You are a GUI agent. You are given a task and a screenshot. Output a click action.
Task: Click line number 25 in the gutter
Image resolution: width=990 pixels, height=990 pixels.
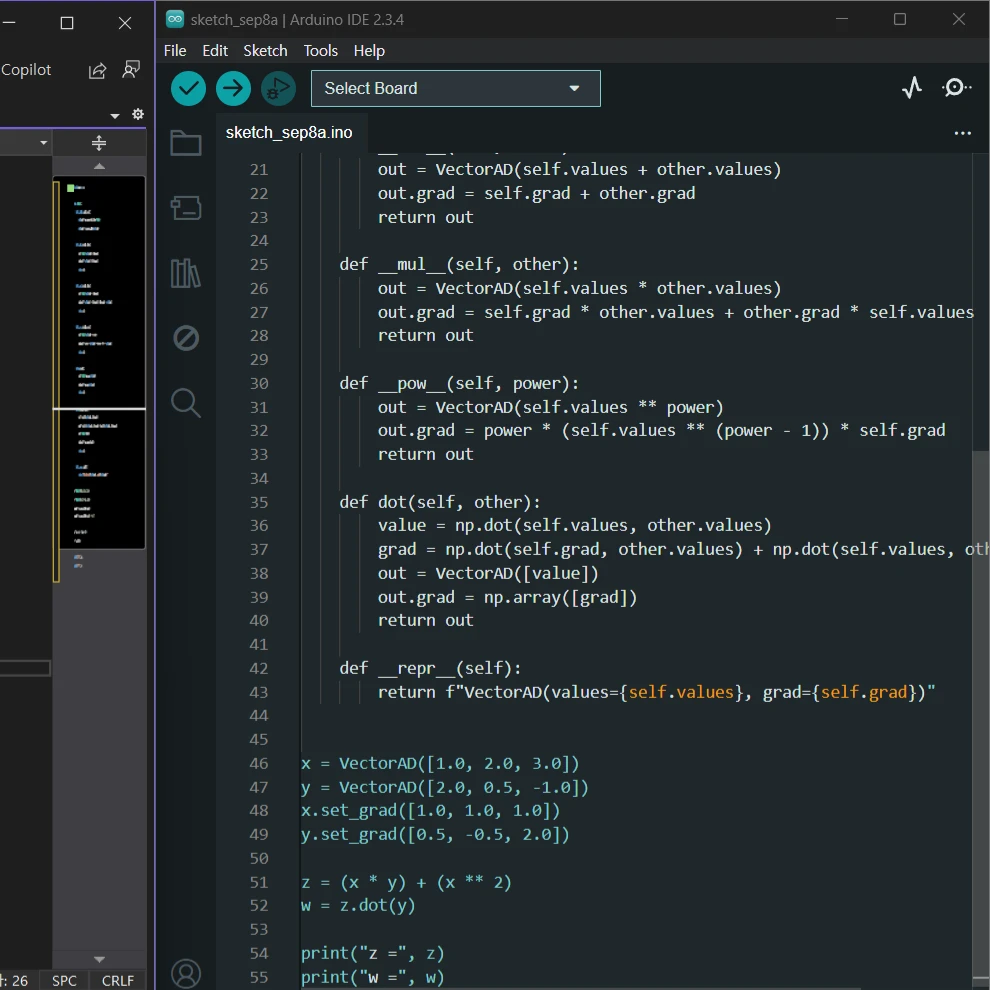tap(259, 265)
